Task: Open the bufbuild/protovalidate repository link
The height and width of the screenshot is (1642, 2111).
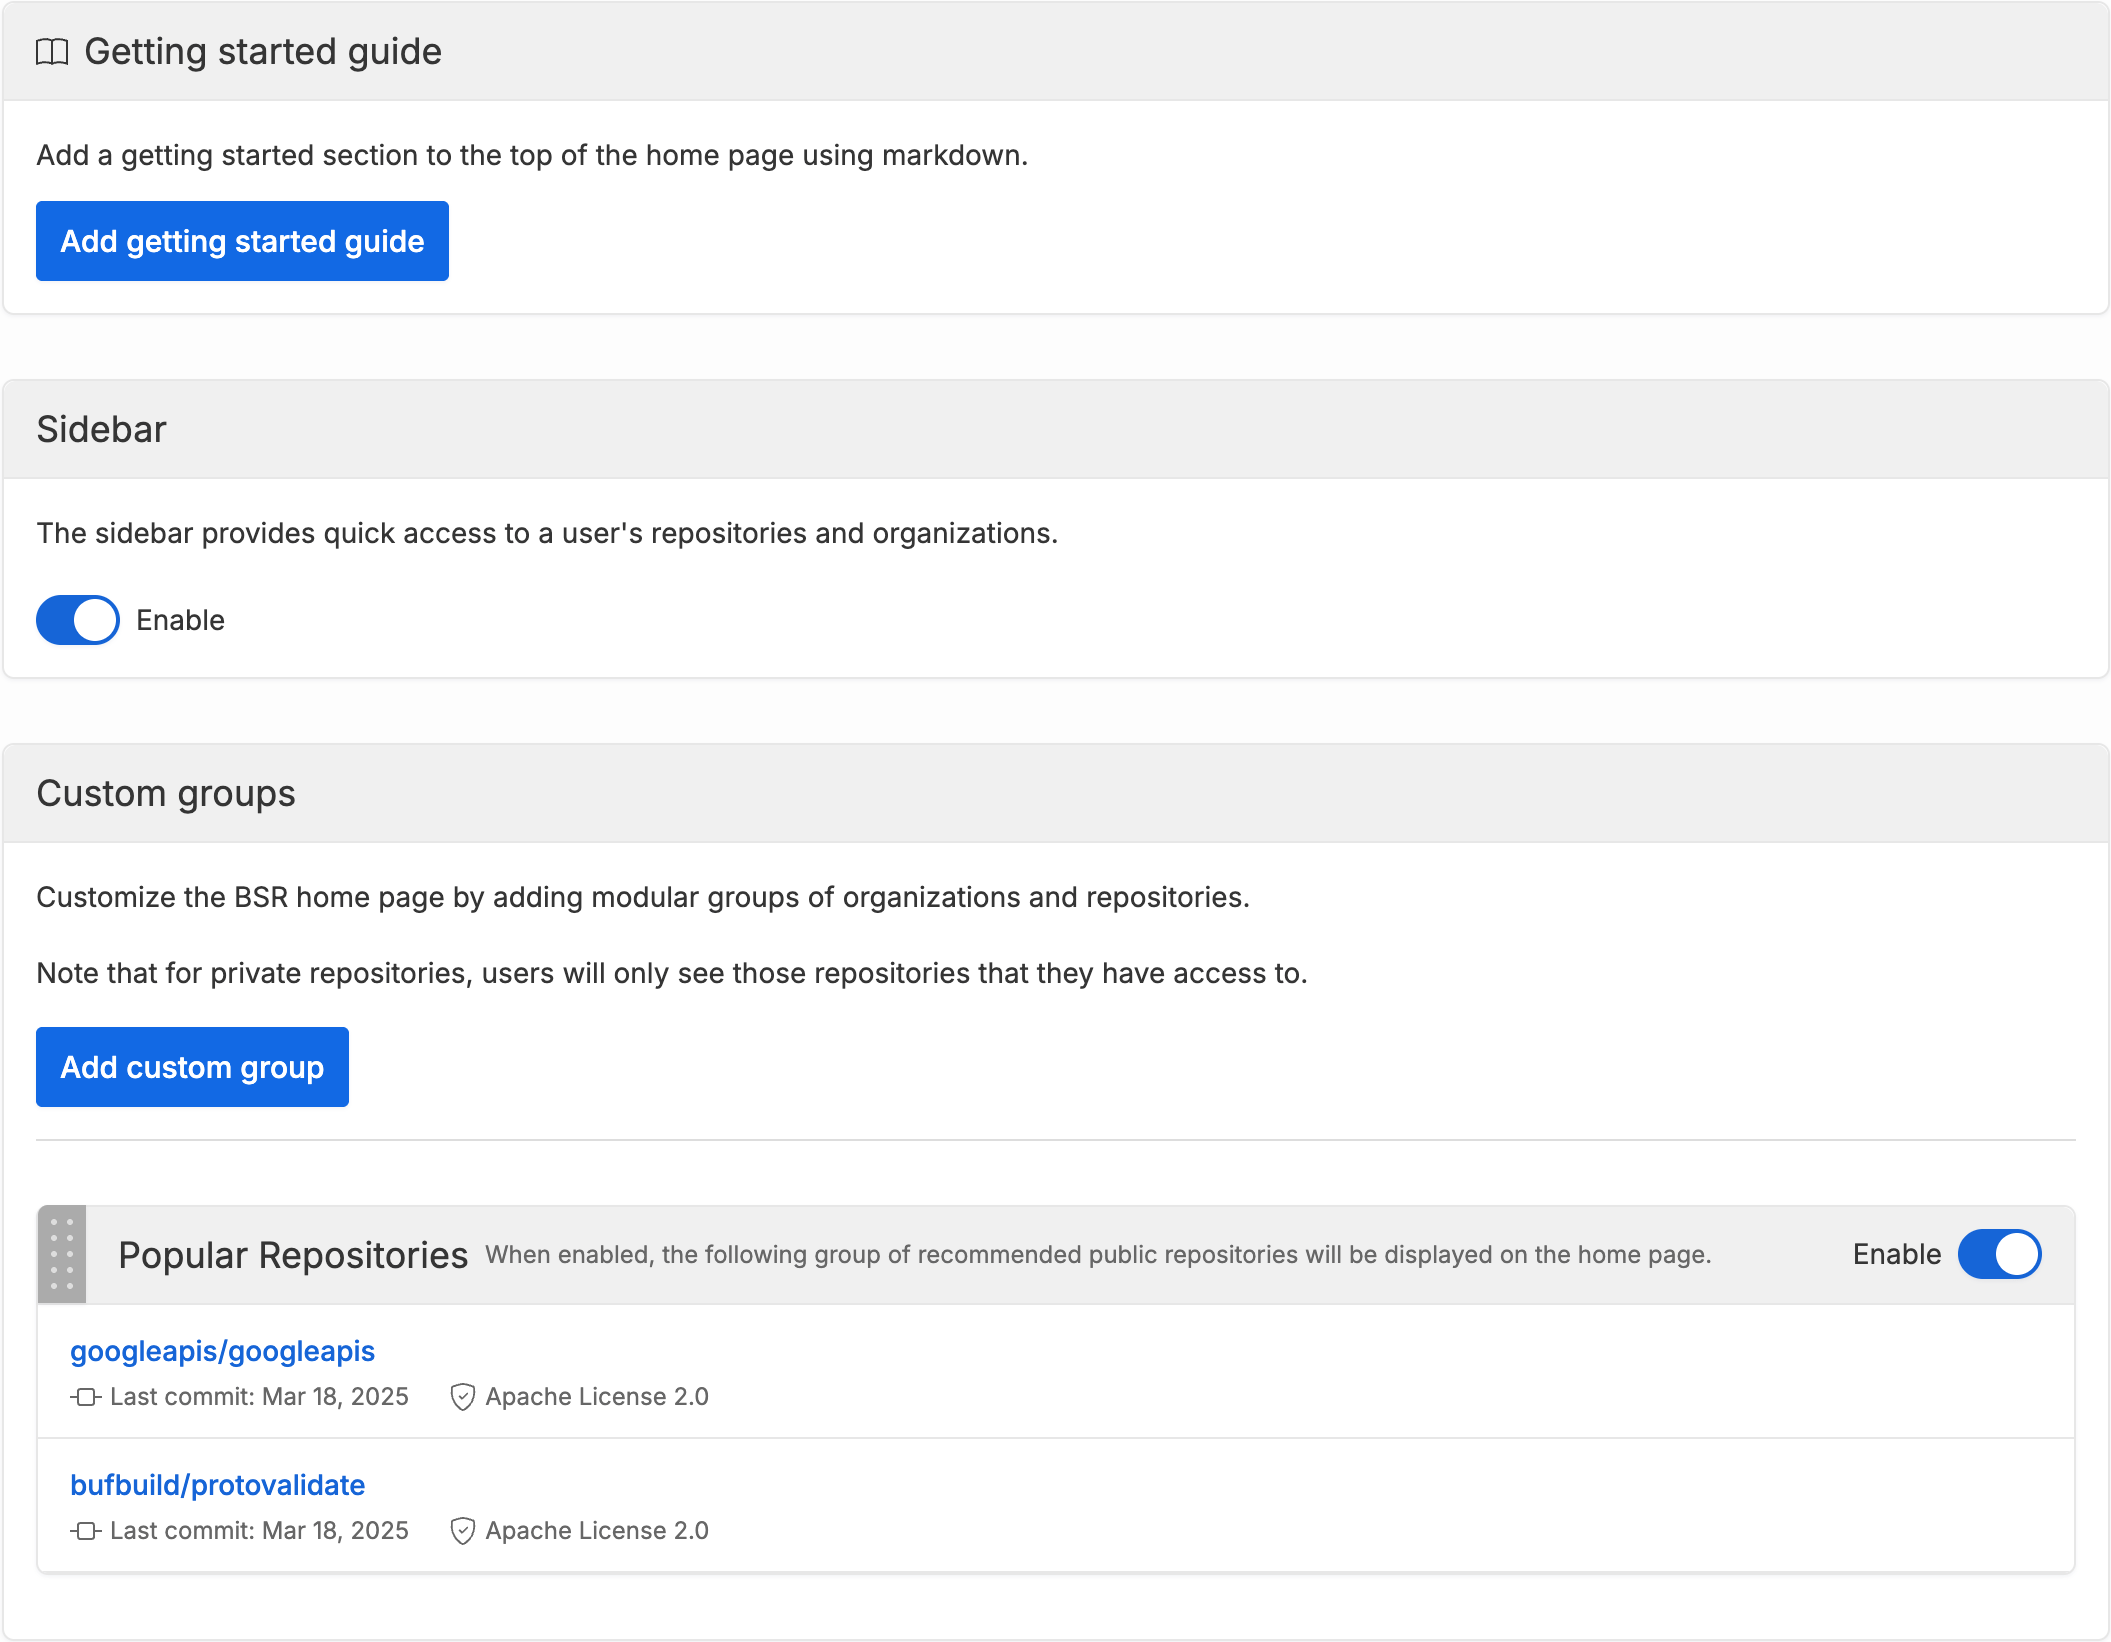Action: tap(217, 1485)
